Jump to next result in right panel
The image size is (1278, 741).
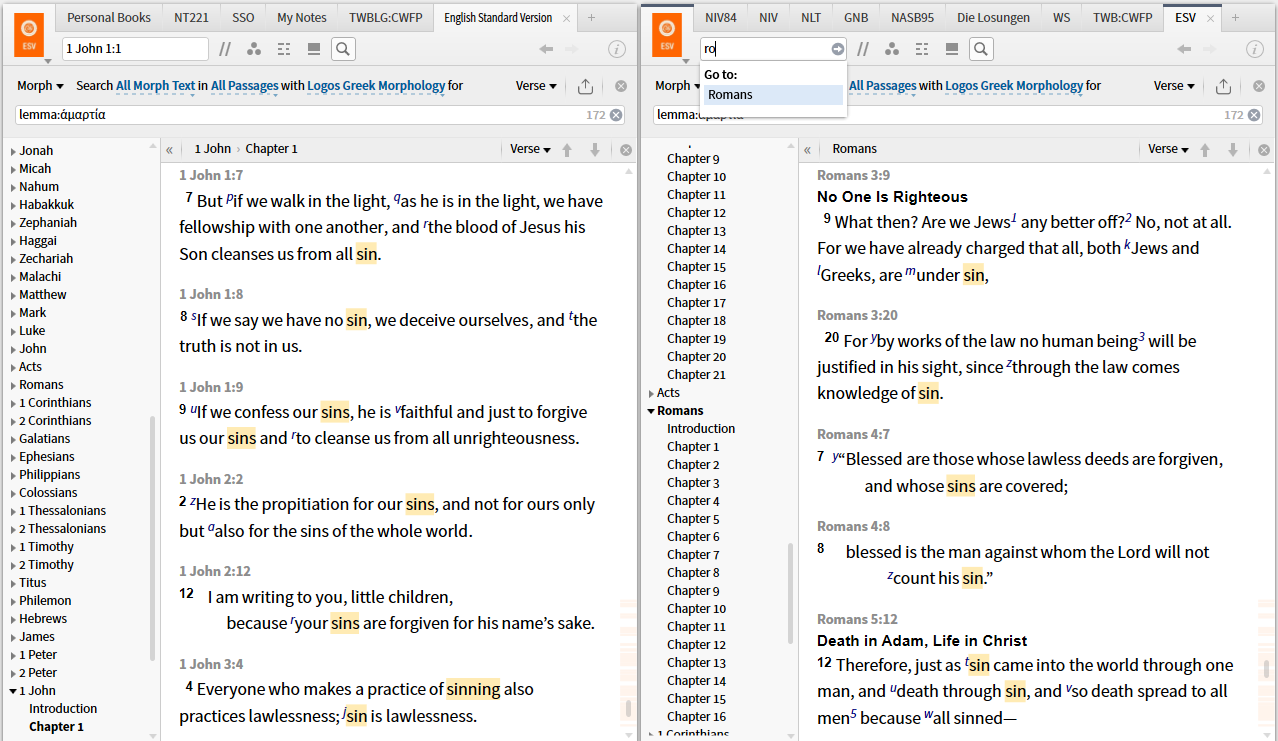[x=1233, y=149]
